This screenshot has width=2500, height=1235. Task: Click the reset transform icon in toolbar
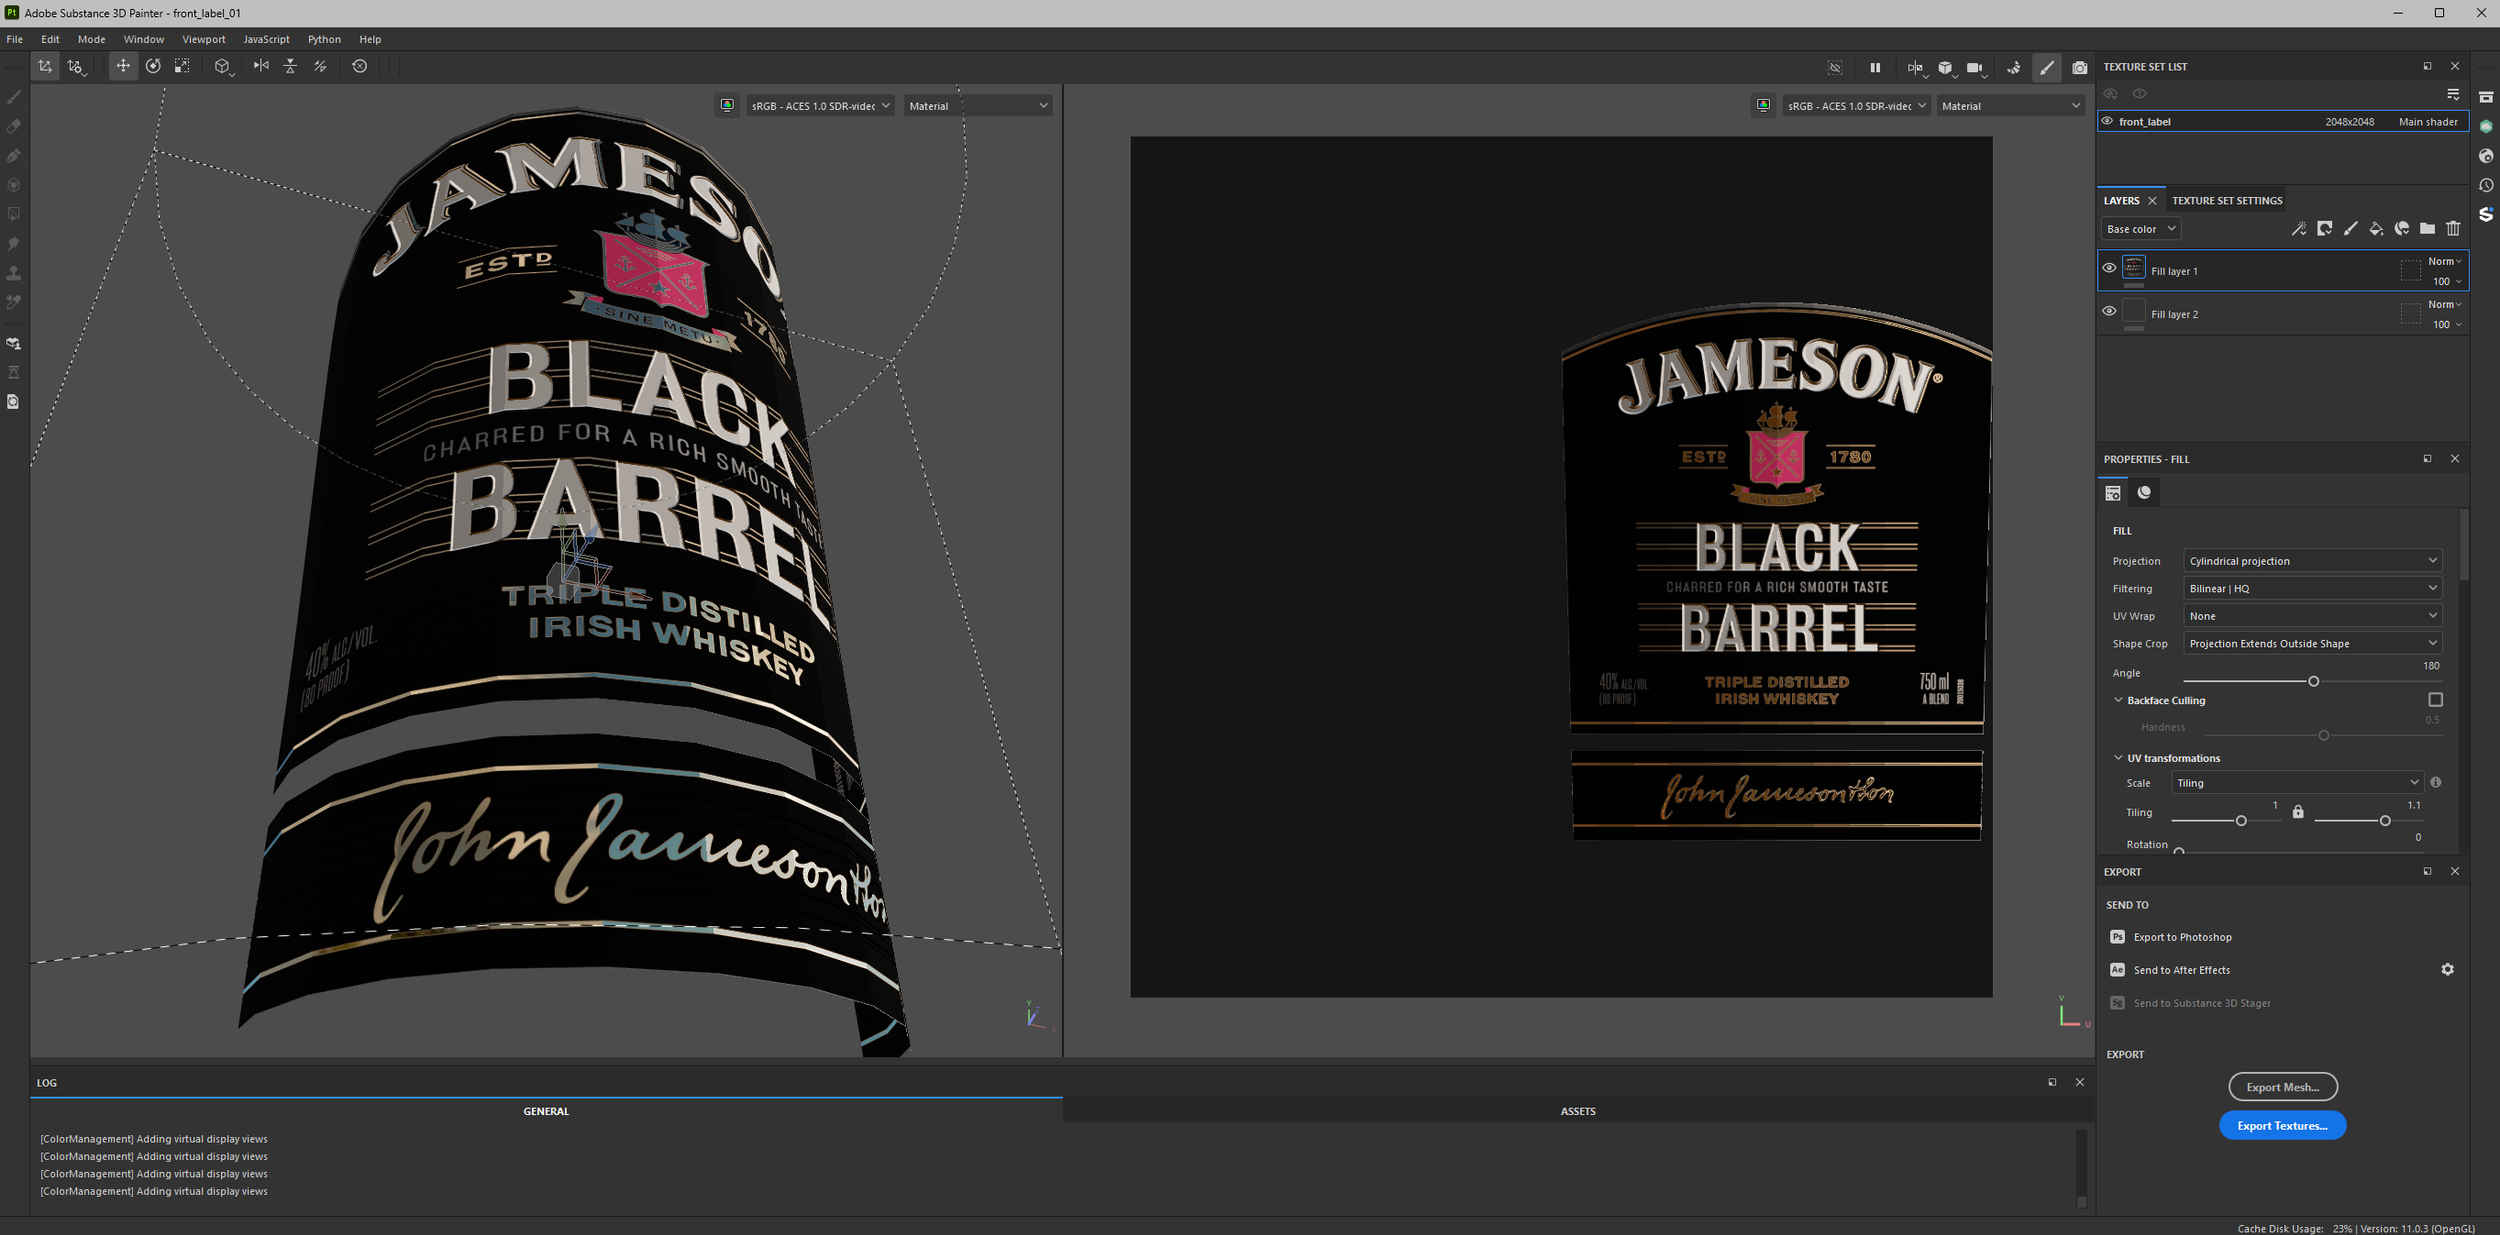coord(360,66)
